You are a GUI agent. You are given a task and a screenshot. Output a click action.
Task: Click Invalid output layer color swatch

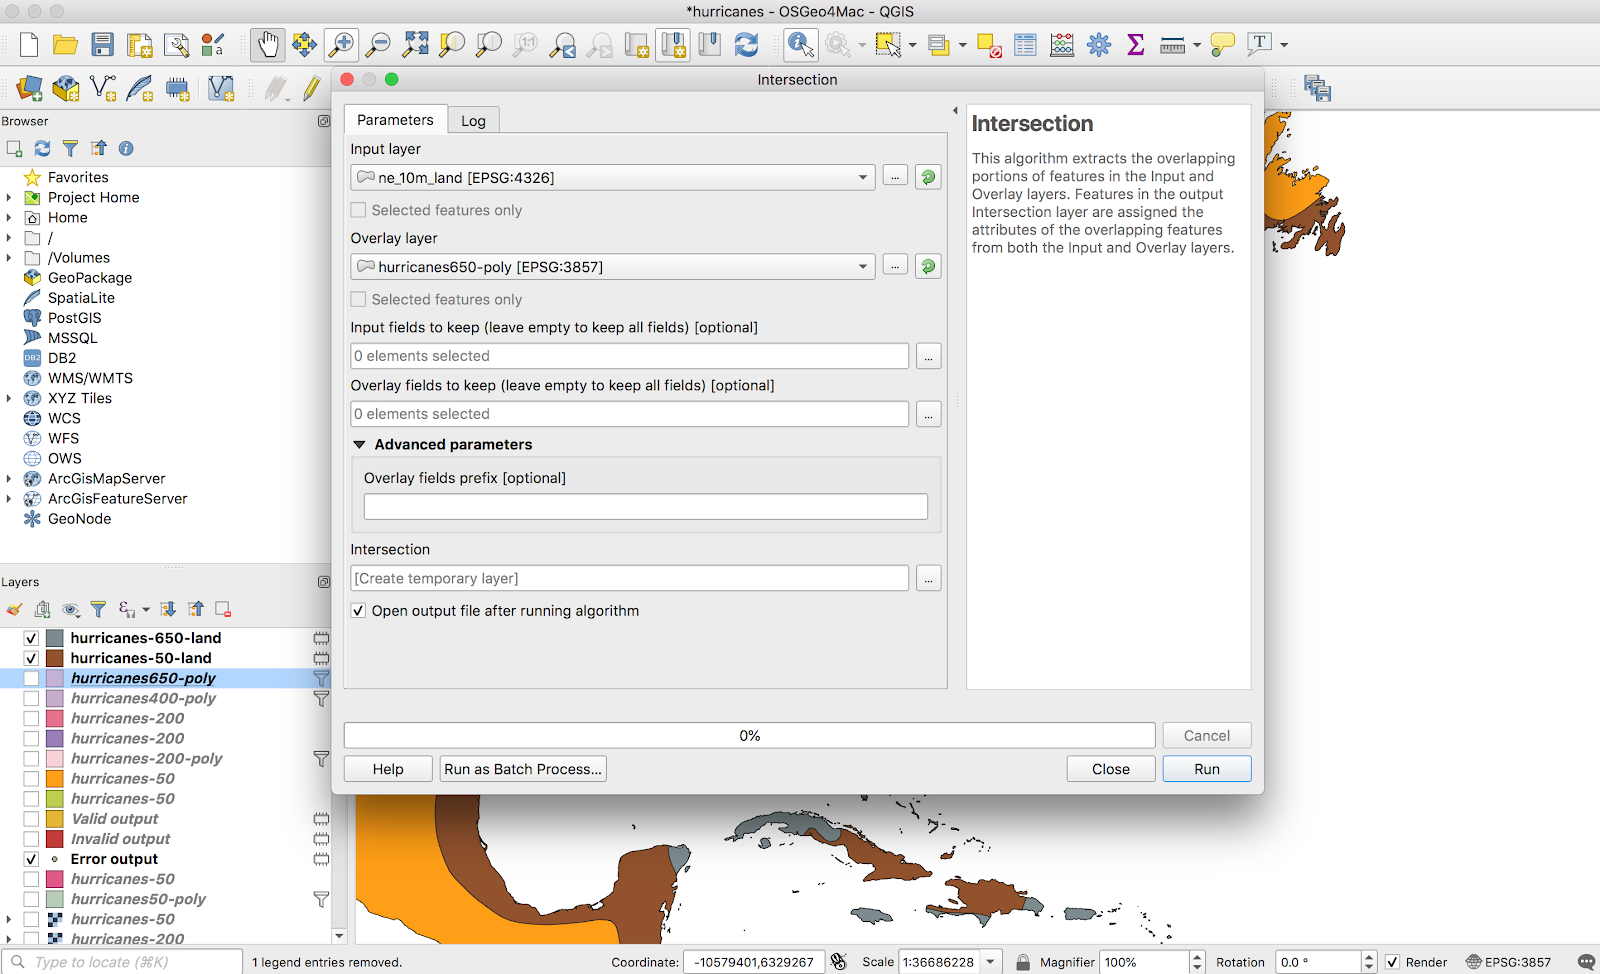click(x=55, y=839)
